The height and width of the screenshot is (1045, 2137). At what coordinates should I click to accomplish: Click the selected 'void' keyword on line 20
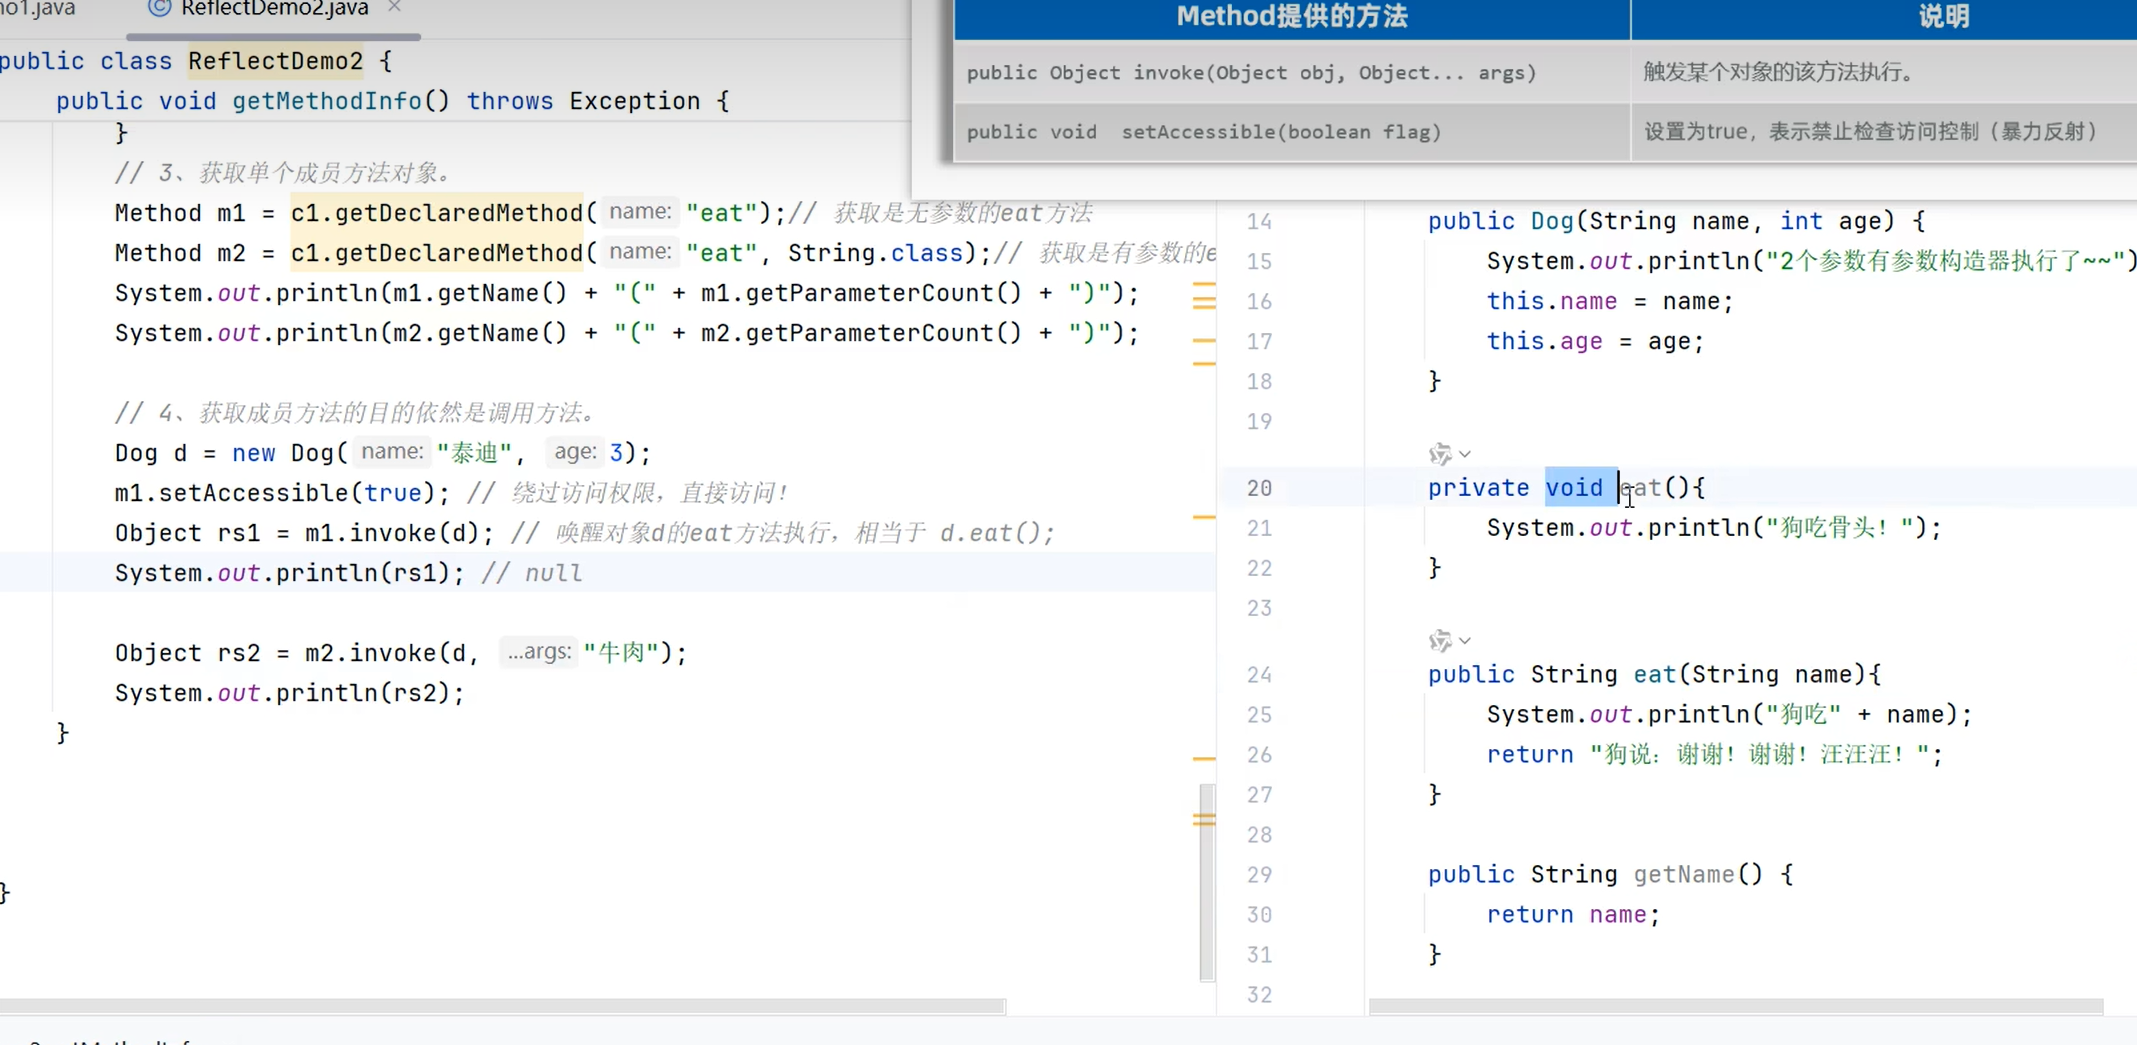[1574, 488]
